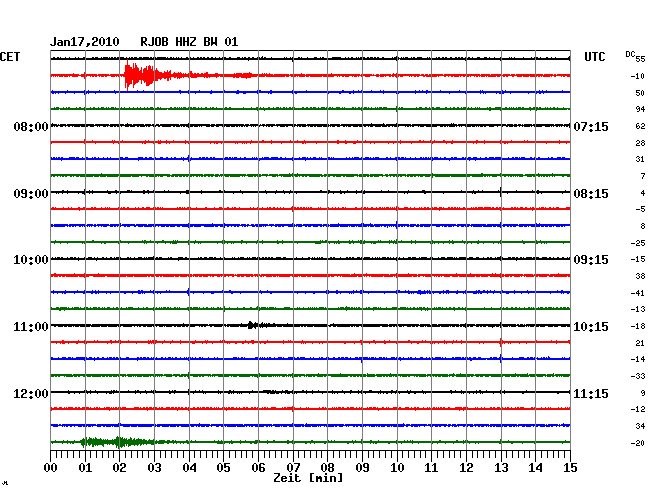Viewport: 650px width, 494px height.
Task: Select the DC offset value -5
Action: 640,209
